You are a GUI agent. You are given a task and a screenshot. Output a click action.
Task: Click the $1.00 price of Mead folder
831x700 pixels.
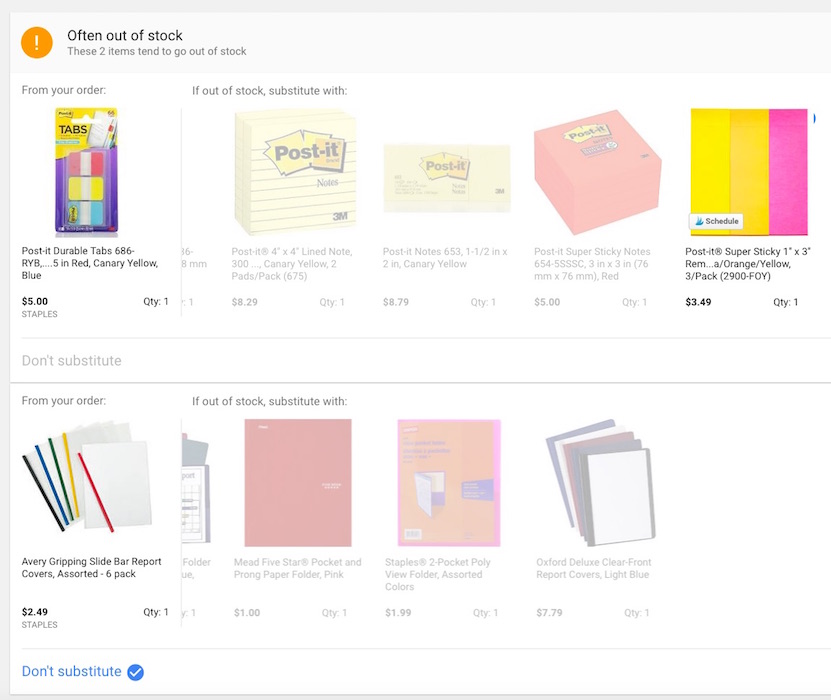click(247, 613)
